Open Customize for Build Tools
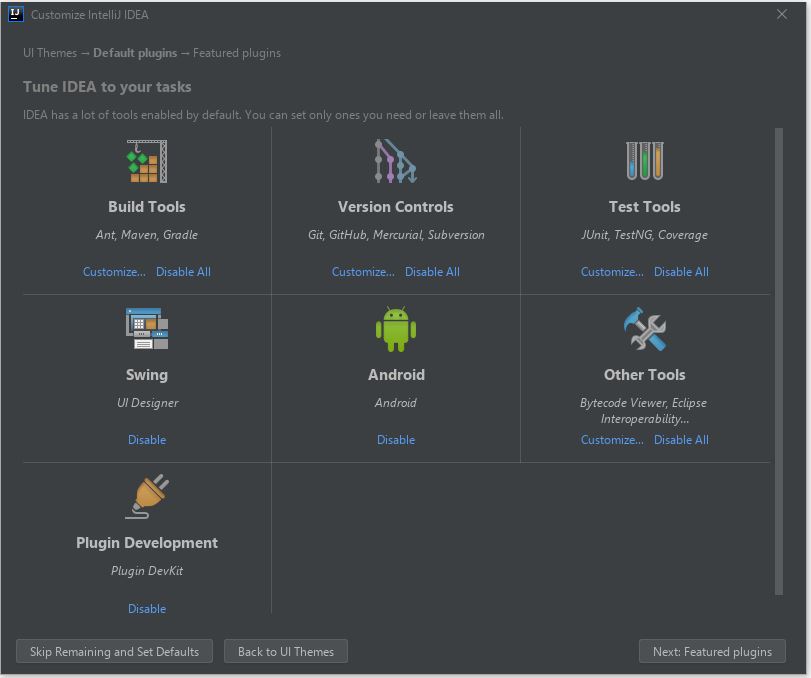Viewport: 811px width, 678px height. coord(114,272)
